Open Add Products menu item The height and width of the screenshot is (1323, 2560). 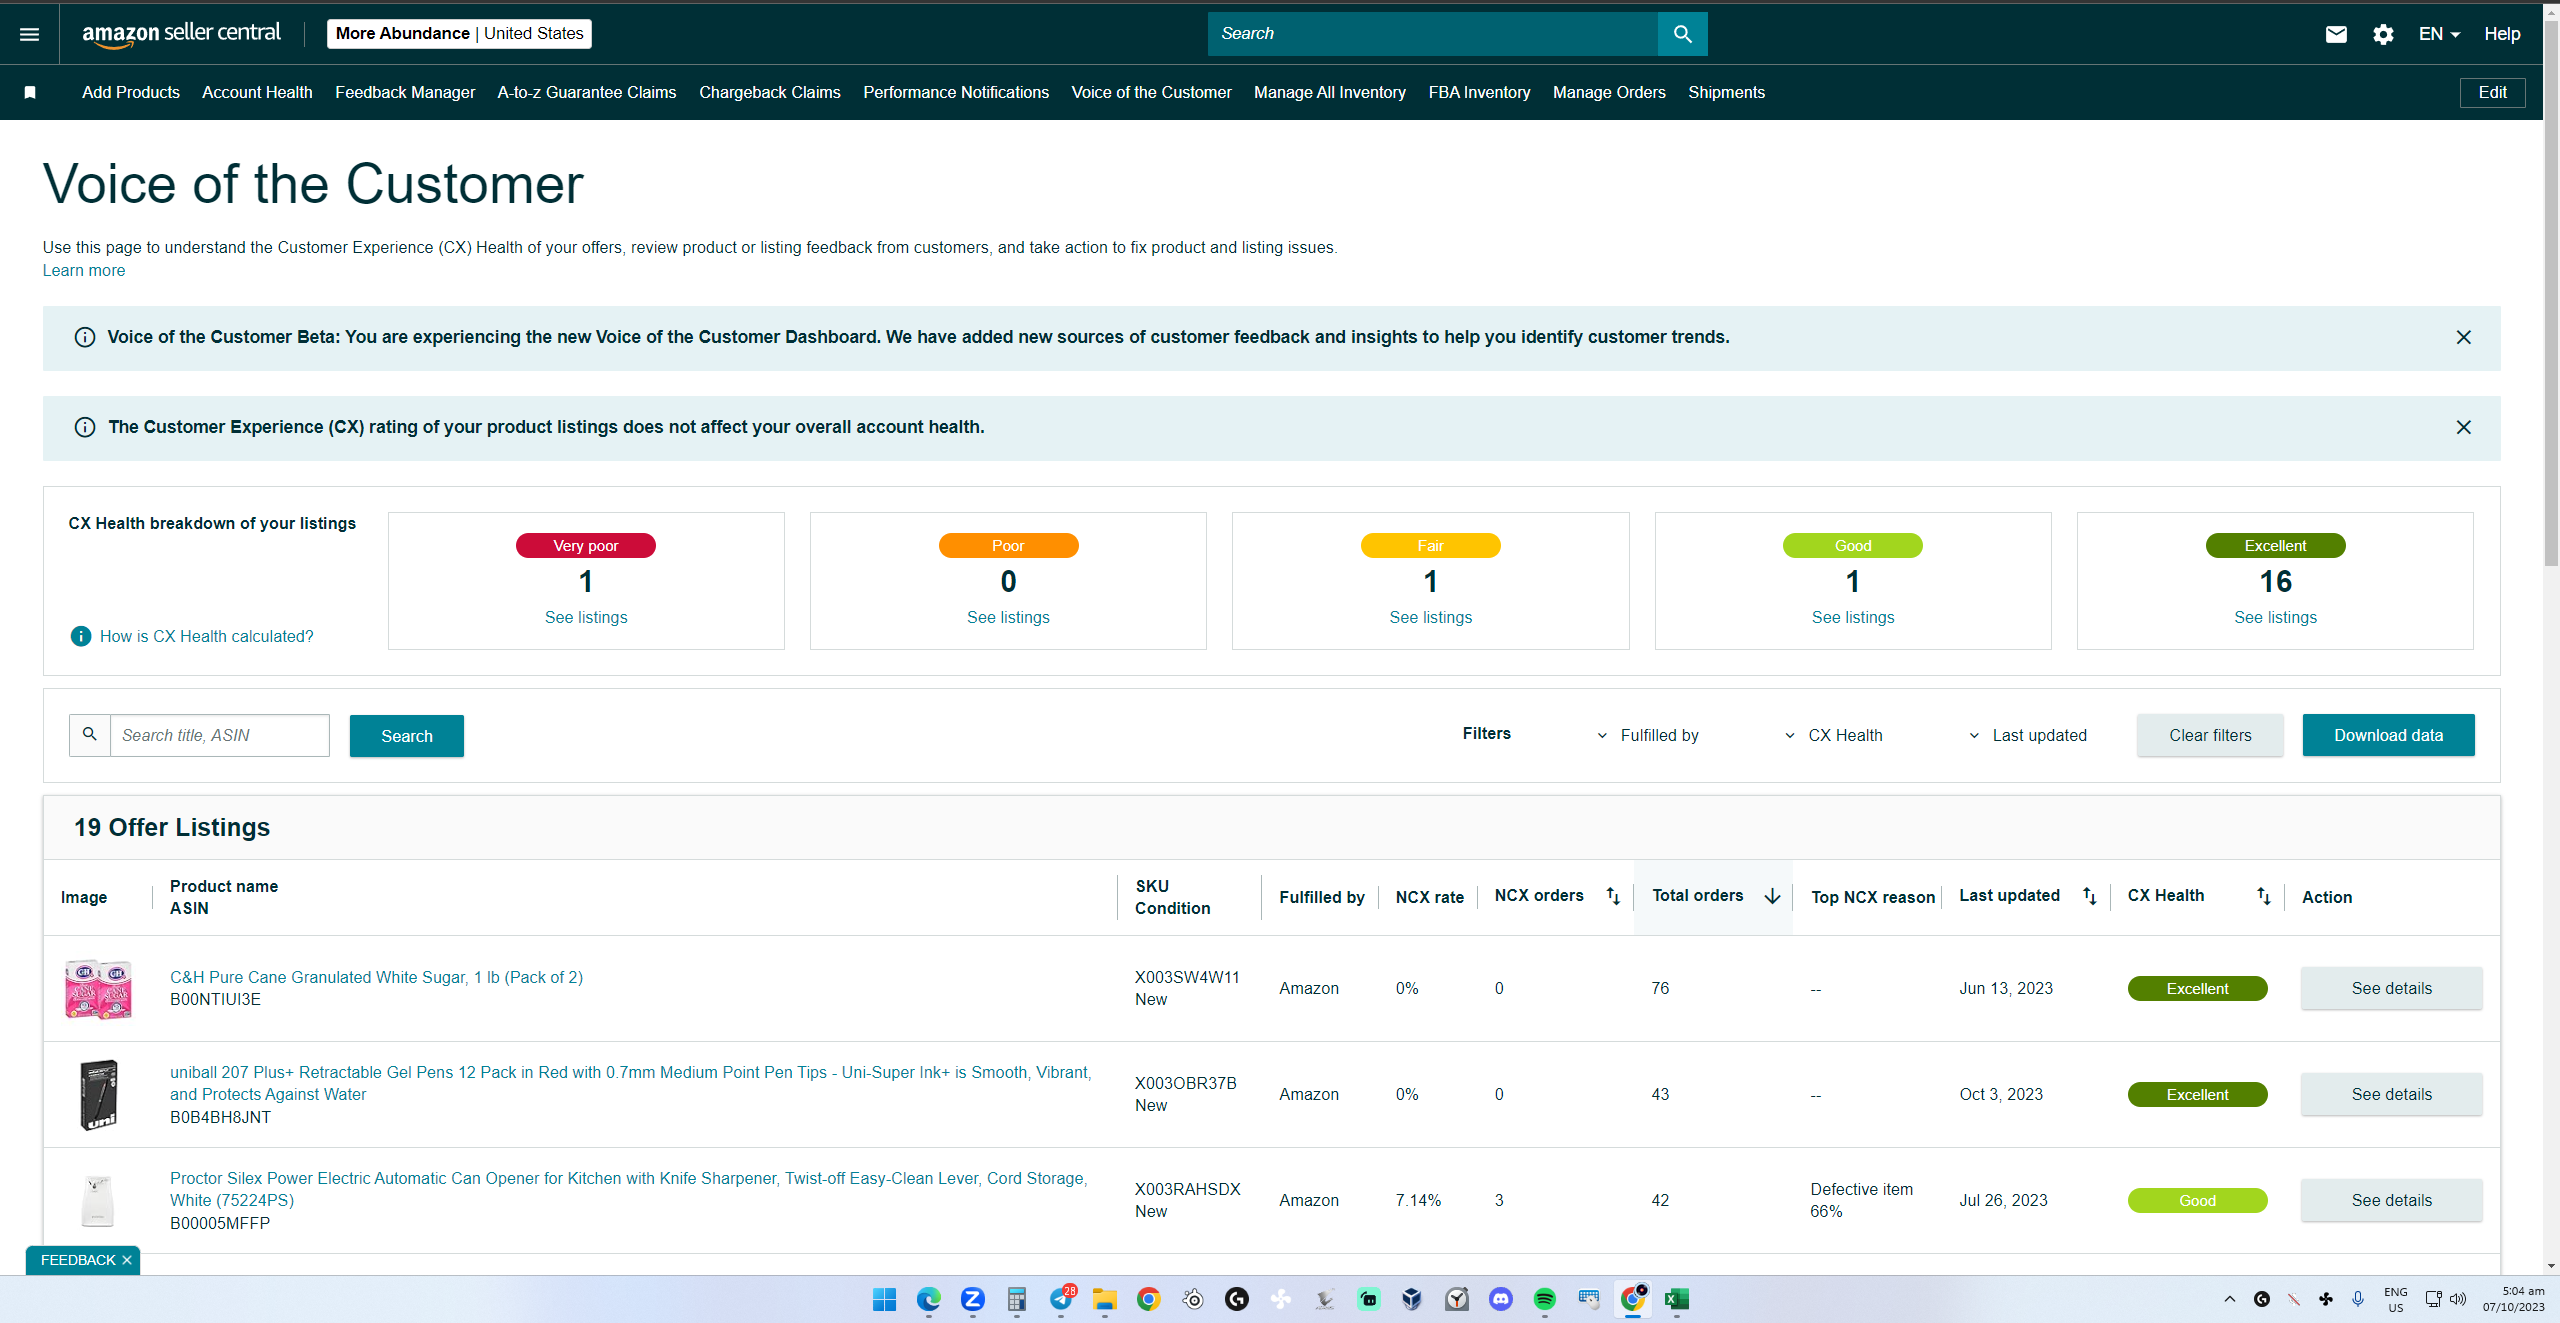[131, 92]
